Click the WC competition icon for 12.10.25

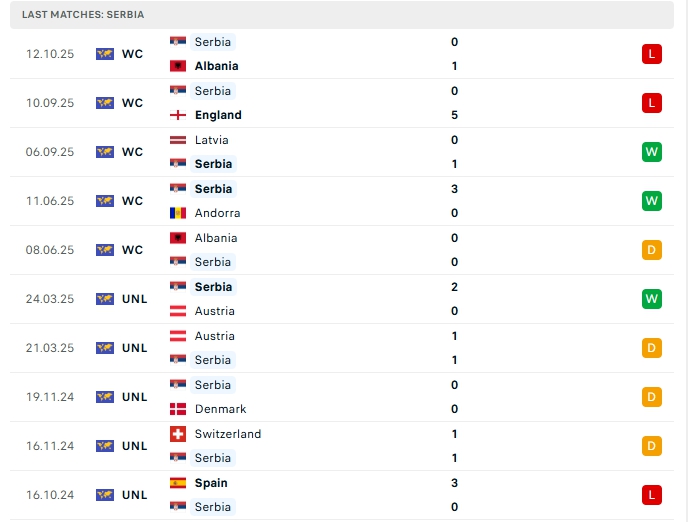tap(105, 54)
